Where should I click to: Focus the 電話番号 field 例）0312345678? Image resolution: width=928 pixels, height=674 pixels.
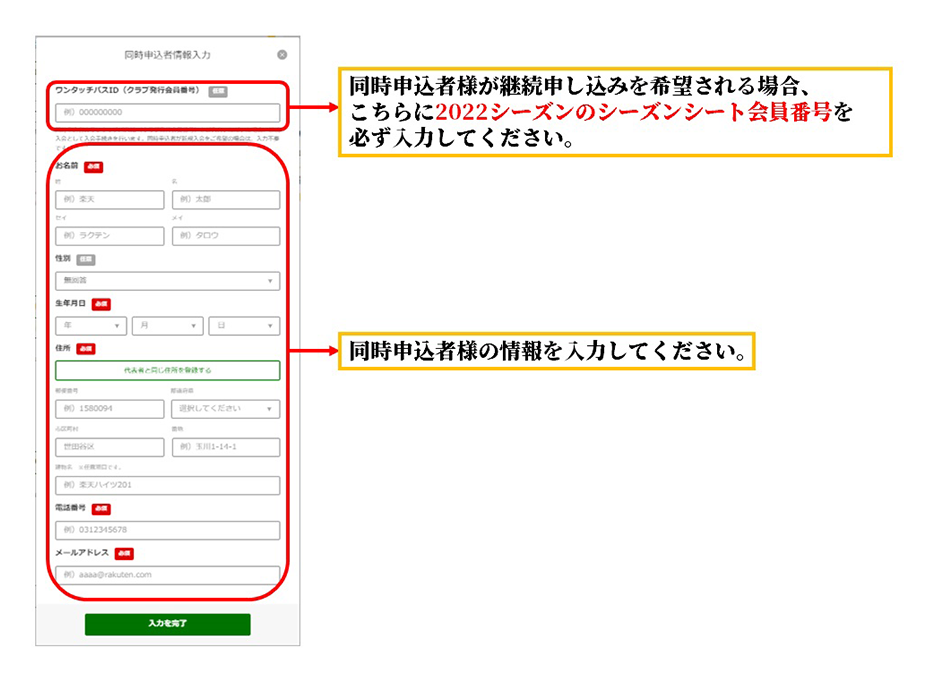167,530
